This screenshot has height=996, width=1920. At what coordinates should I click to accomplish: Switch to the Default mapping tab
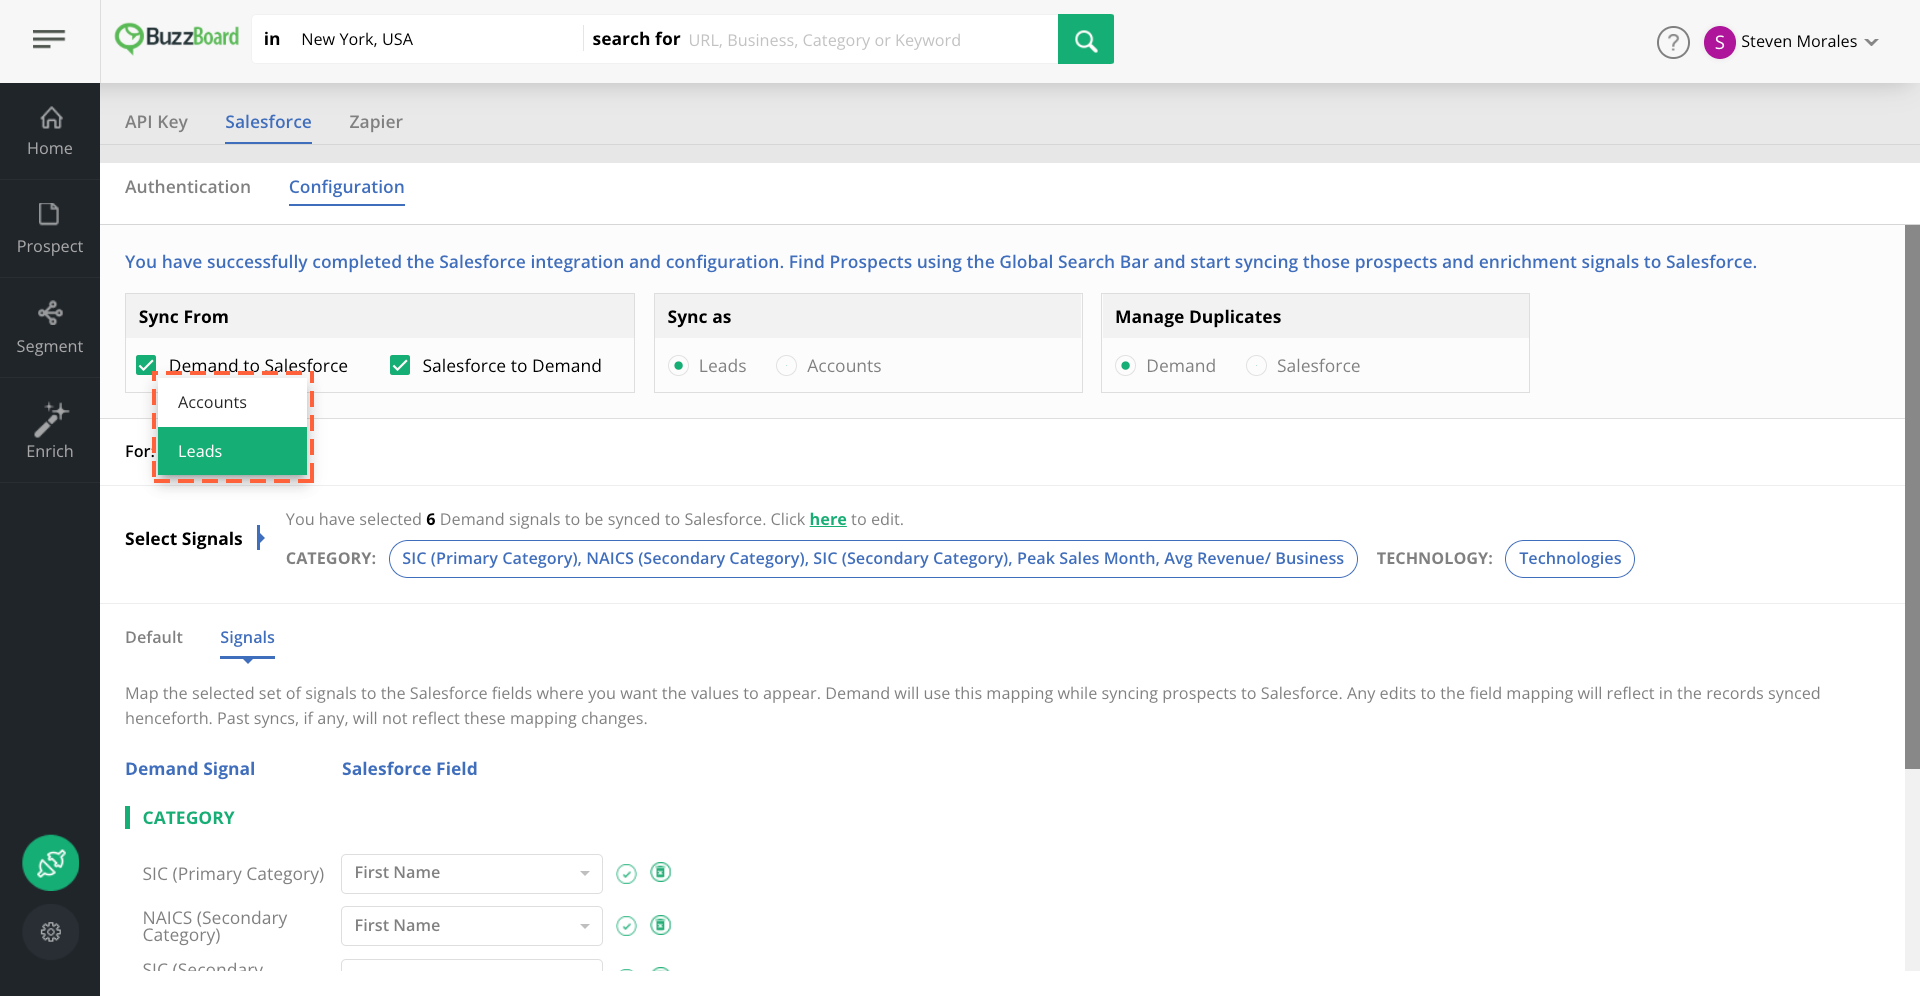154,637
